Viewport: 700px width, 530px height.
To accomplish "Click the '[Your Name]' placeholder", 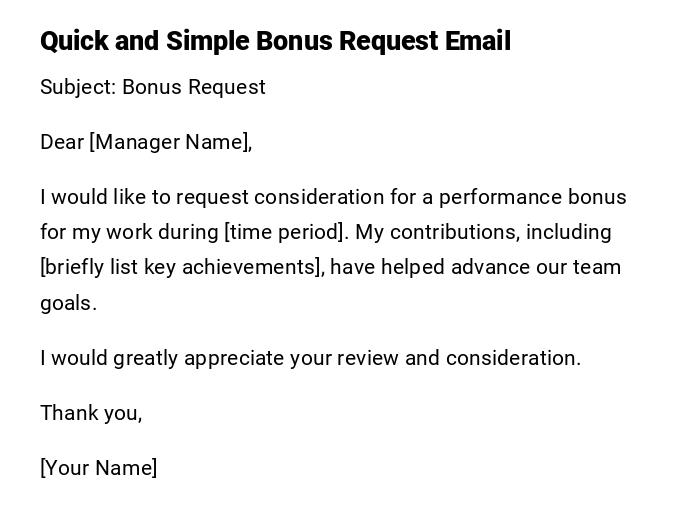I will (99, 468).
